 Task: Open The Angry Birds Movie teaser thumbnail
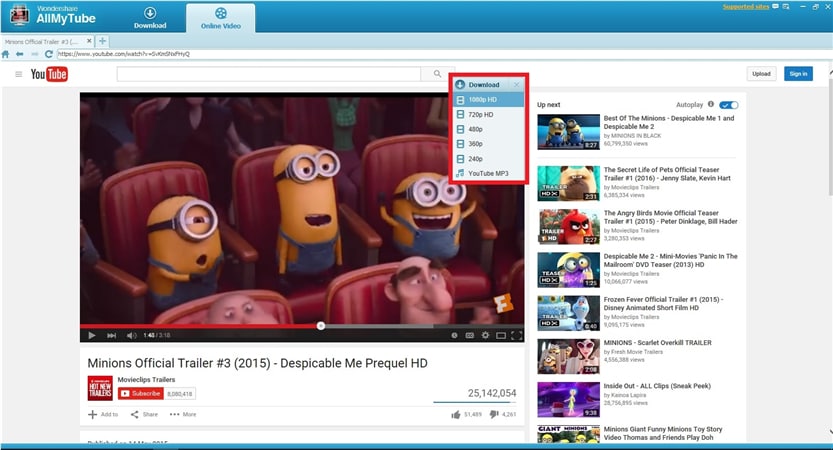(x=568, y=226)
